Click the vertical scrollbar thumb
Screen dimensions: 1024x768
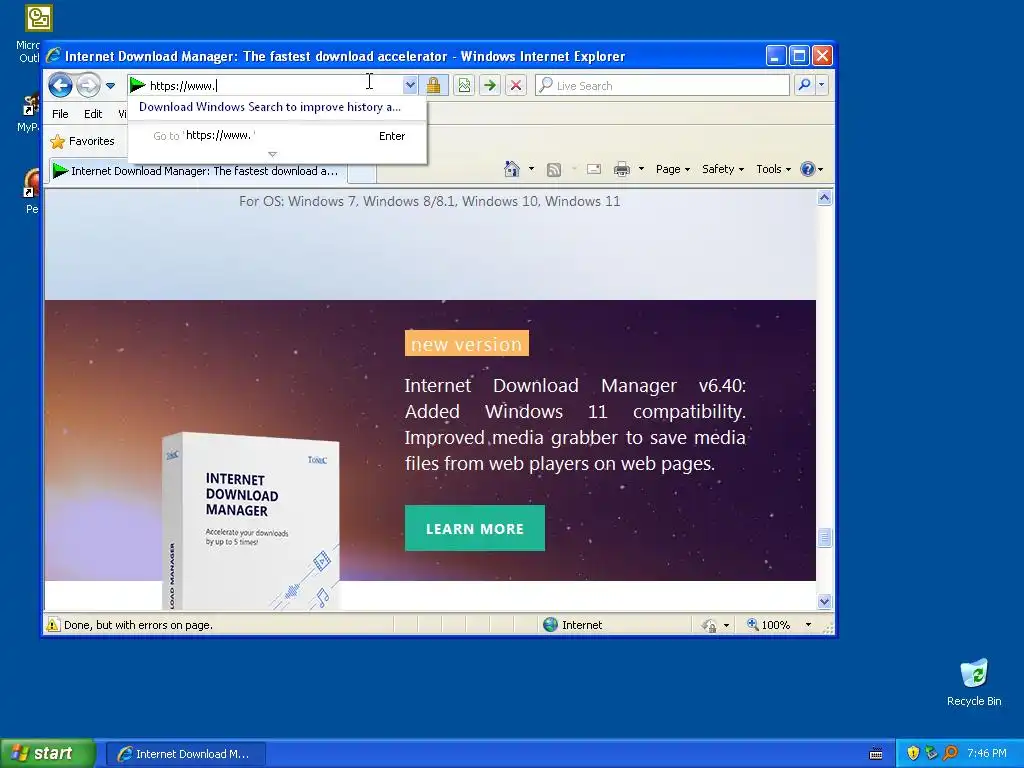[824, 537]
